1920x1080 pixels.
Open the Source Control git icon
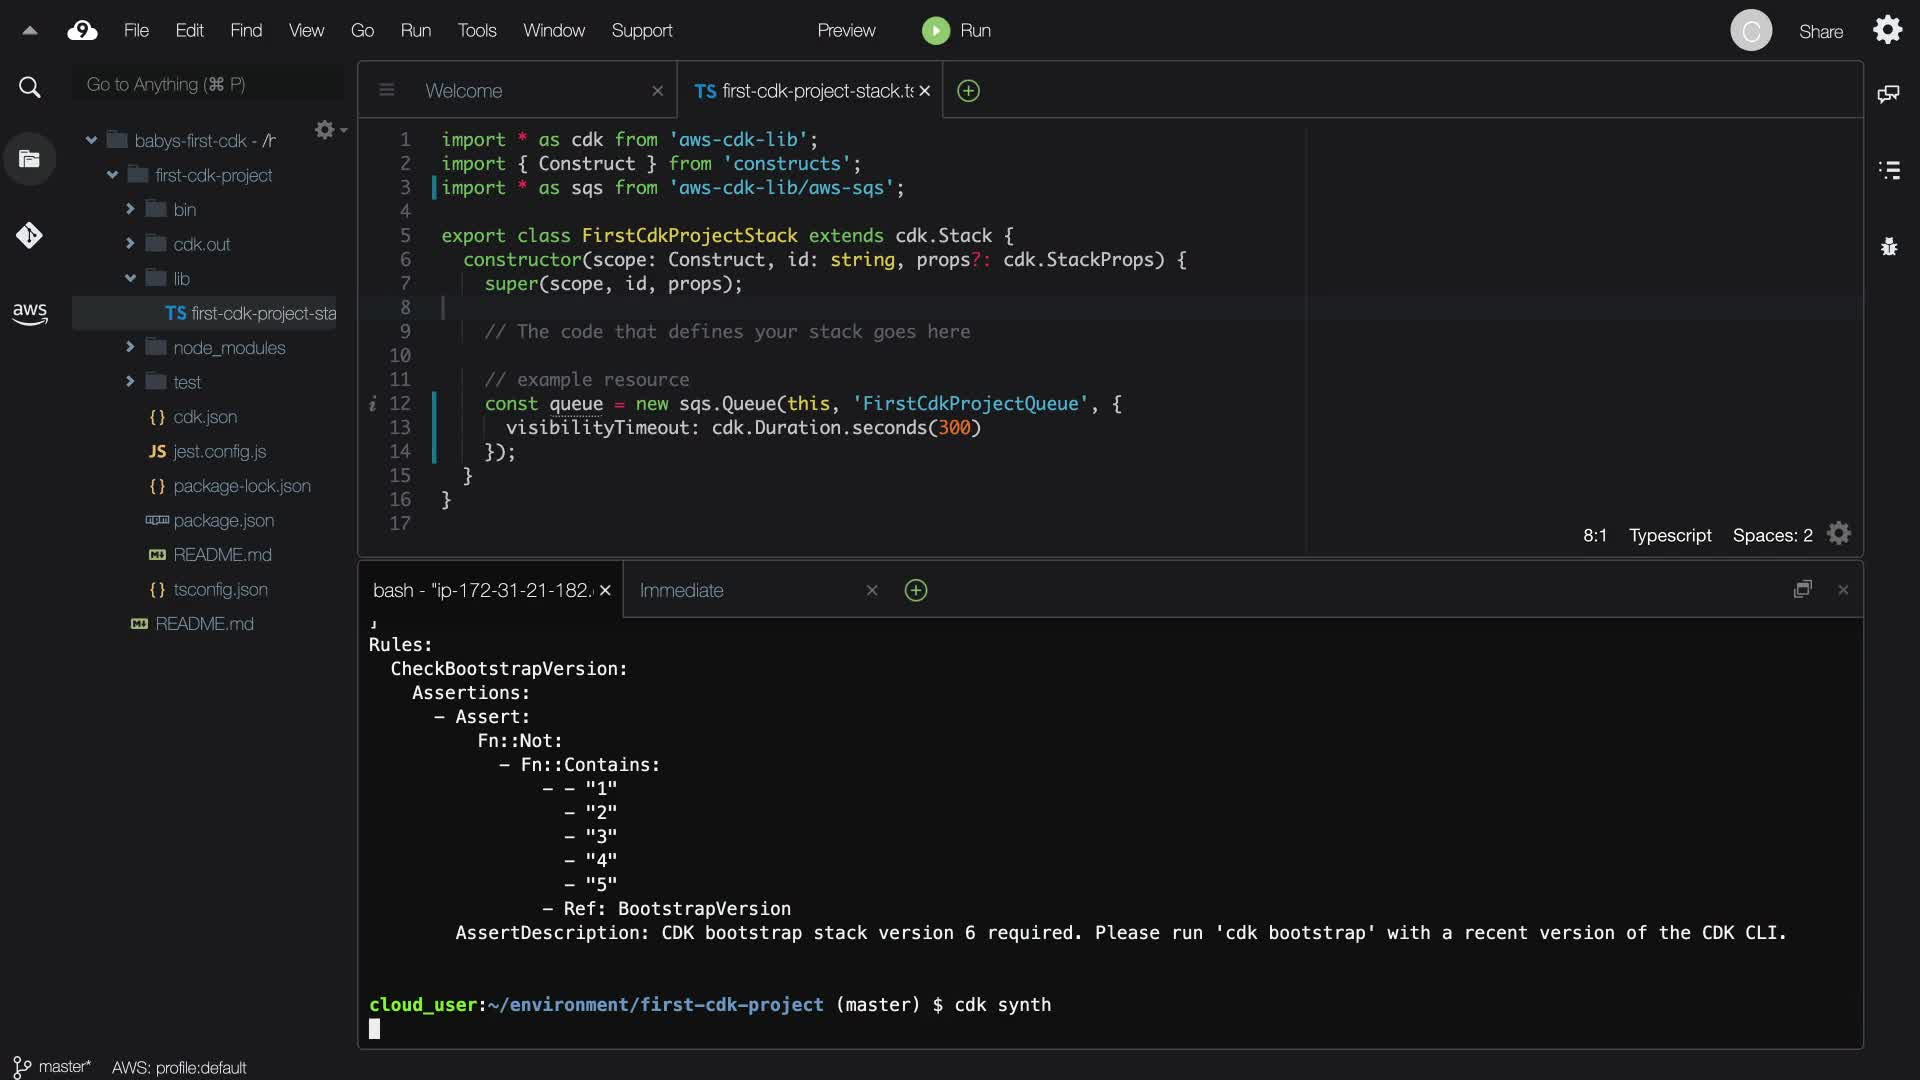coord(29,236)
